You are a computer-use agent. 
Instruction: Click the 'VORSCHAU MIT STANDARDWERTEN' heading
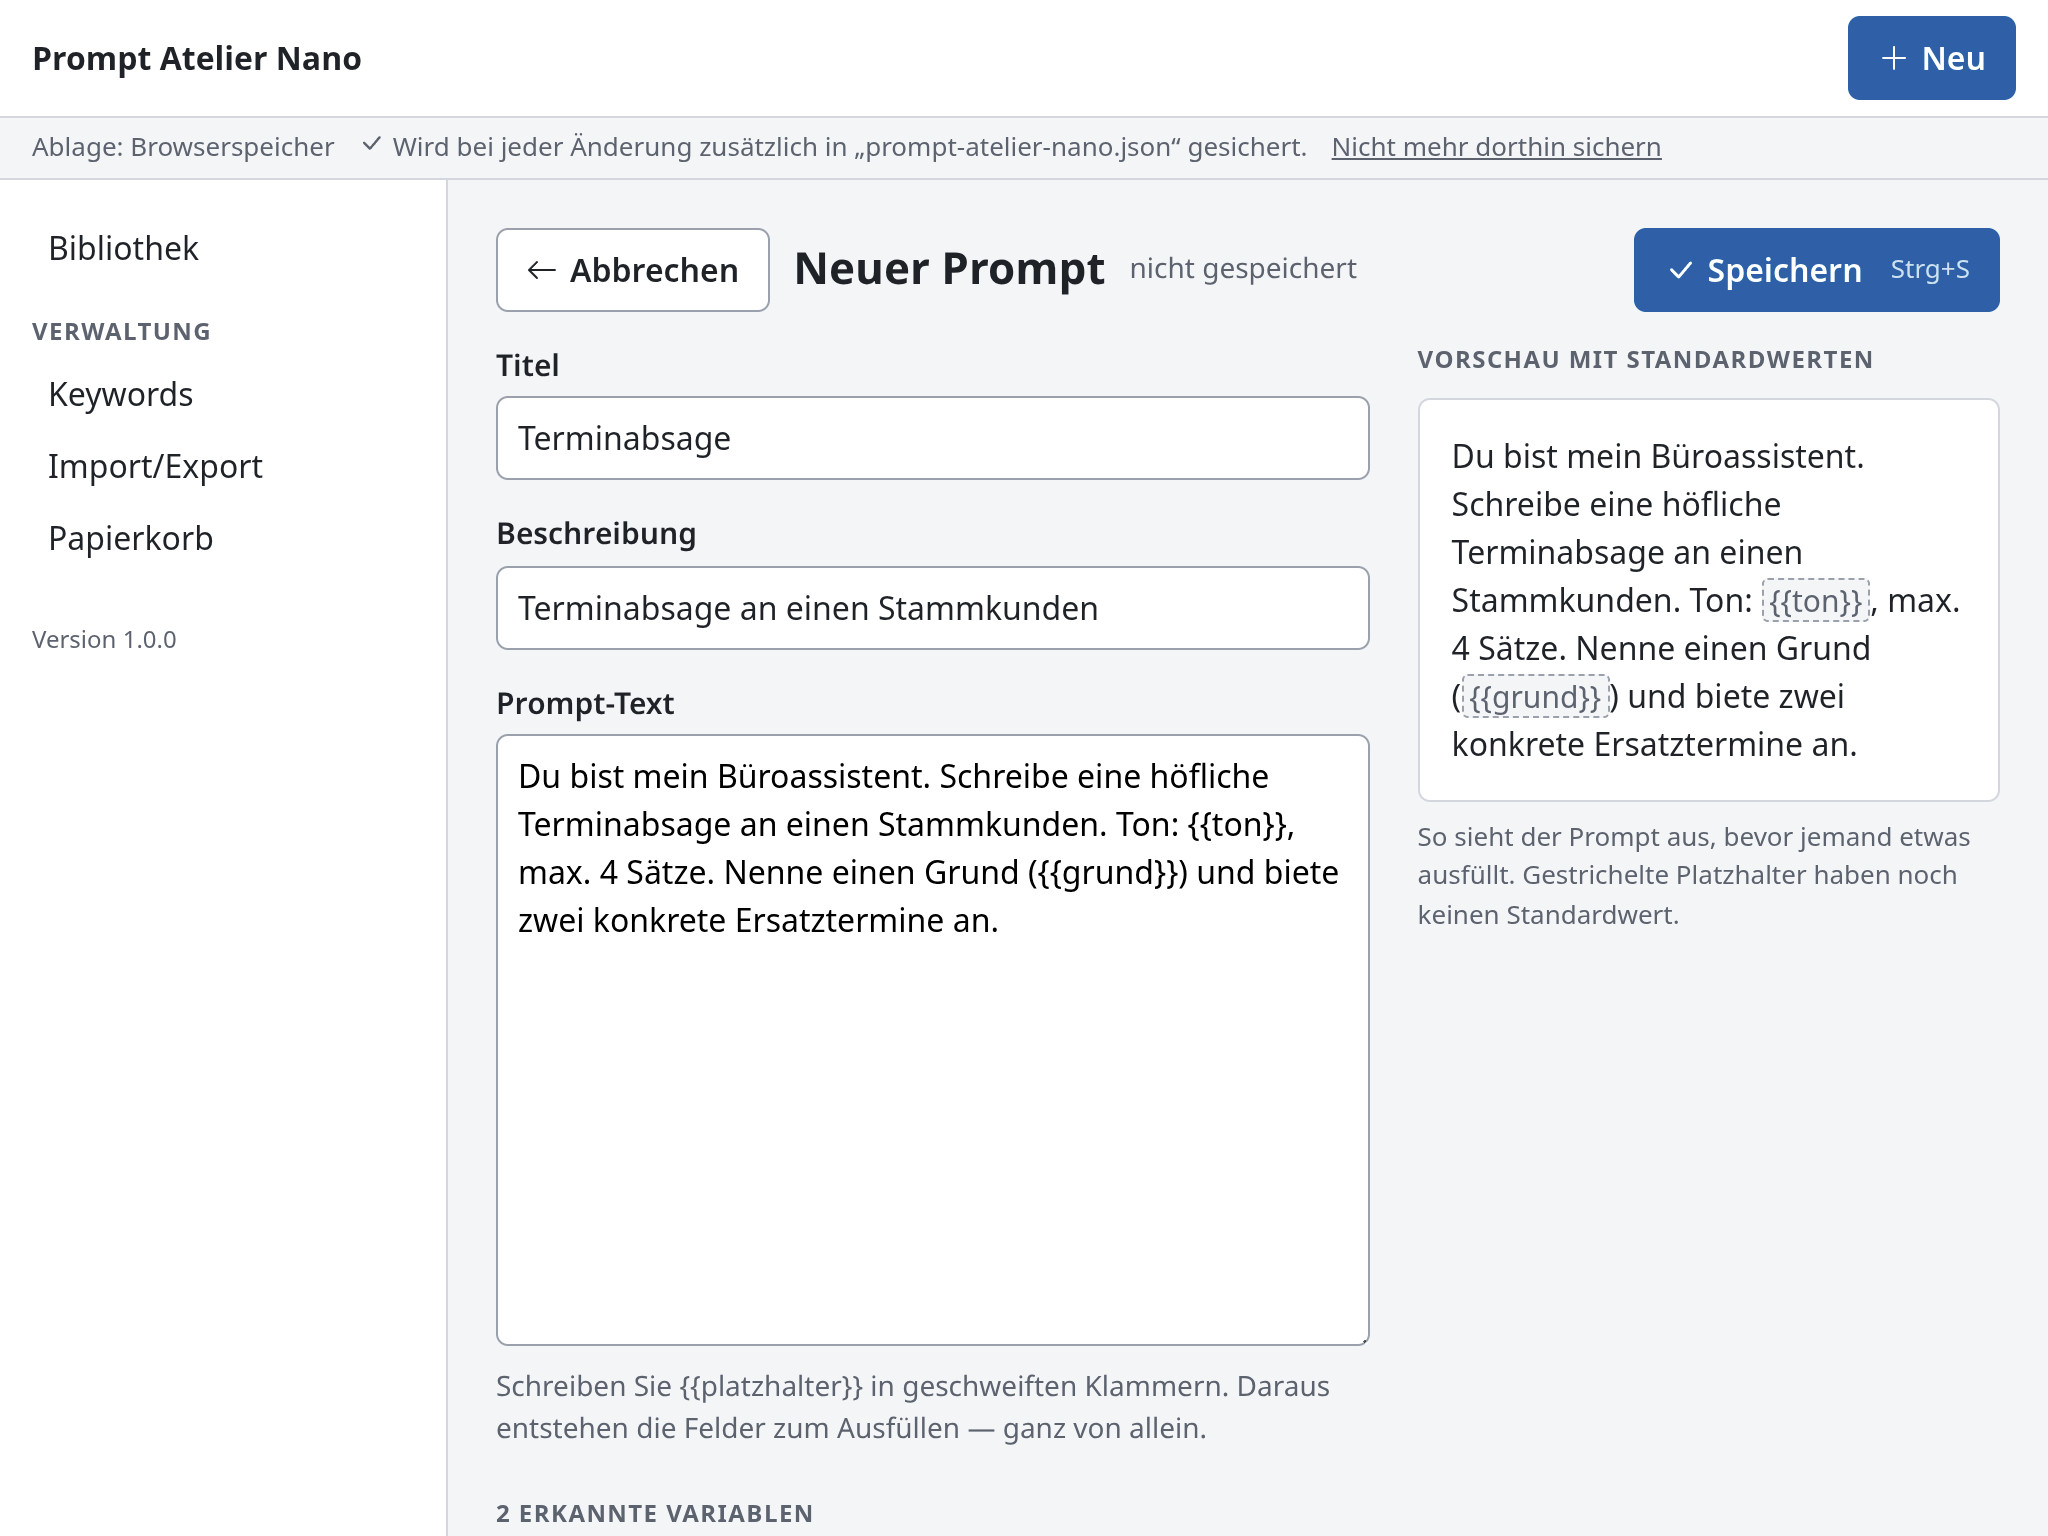1645,359
